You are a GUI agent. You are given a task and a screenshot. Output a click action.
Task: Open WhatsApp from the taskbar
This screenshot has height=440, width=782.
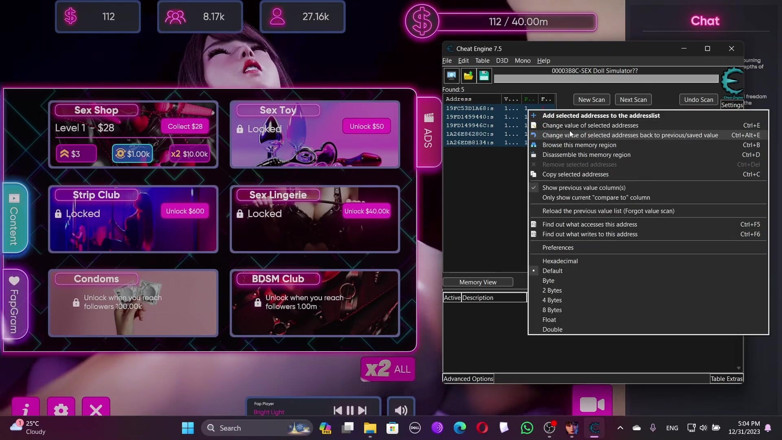527,428
